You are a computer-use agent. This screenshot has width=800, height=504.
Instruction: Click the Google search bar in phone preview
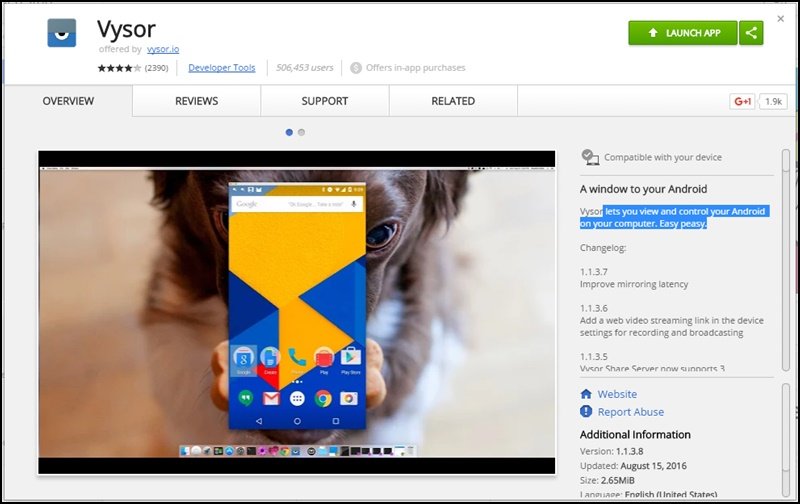tap(297, 204)
